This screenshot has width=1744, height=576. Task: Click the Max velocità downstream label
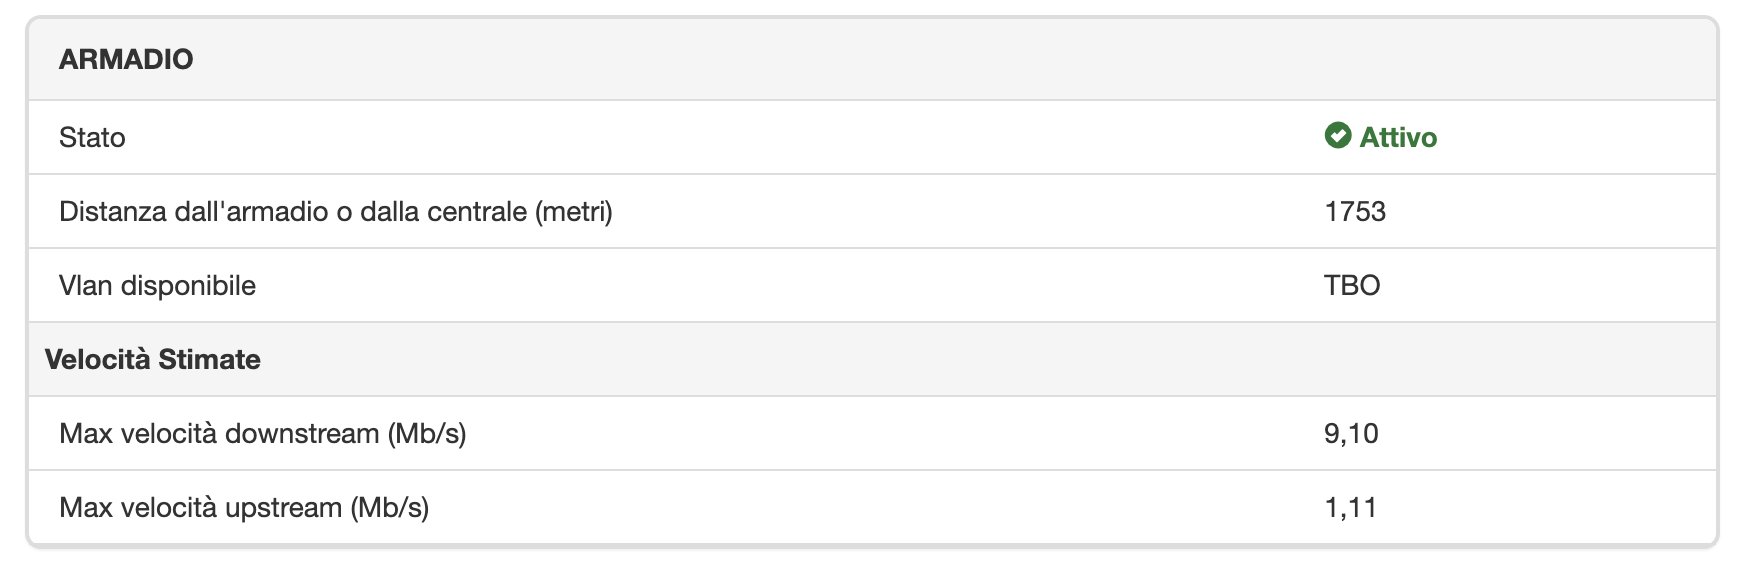pyautogui.click(x=262, y=433)
